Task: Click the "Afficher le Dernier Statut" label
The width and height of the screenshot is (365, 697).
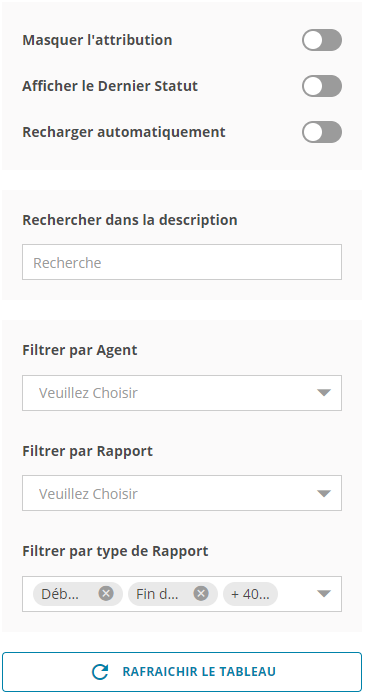Action: (110, 86)
